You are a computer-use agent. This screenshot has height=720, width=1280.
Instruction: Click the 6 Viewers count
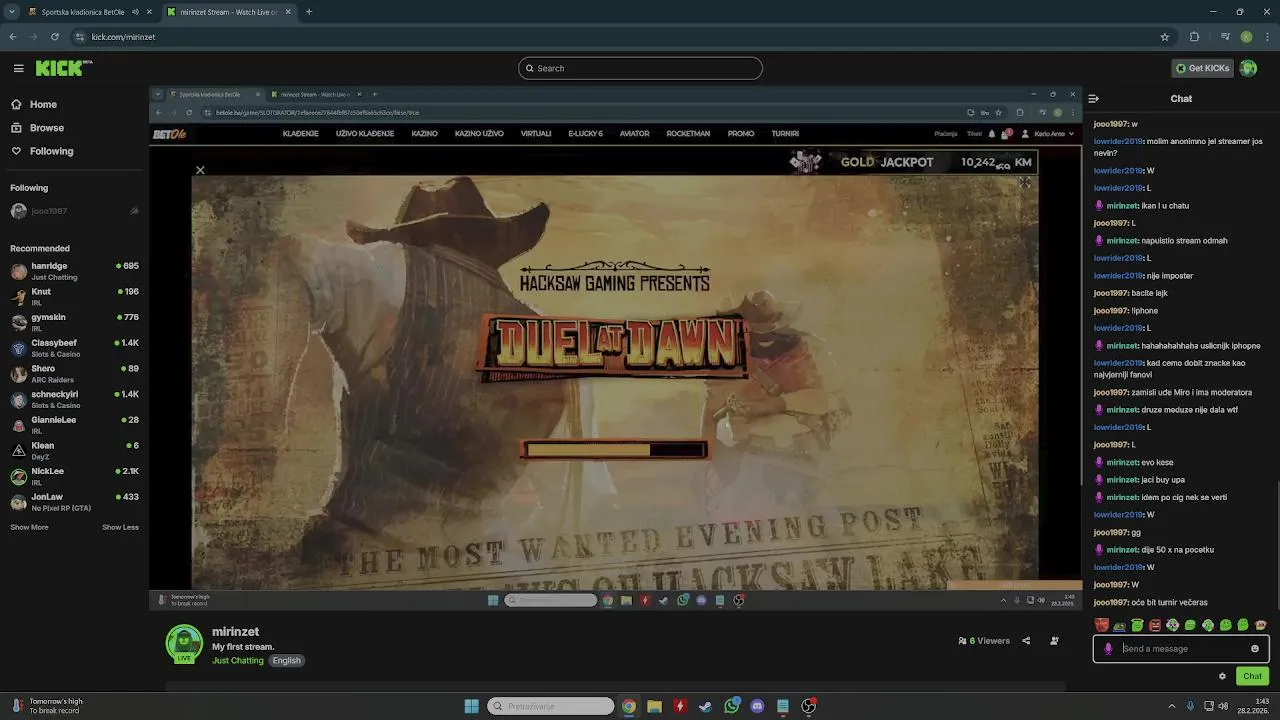(x=984, y=641)
